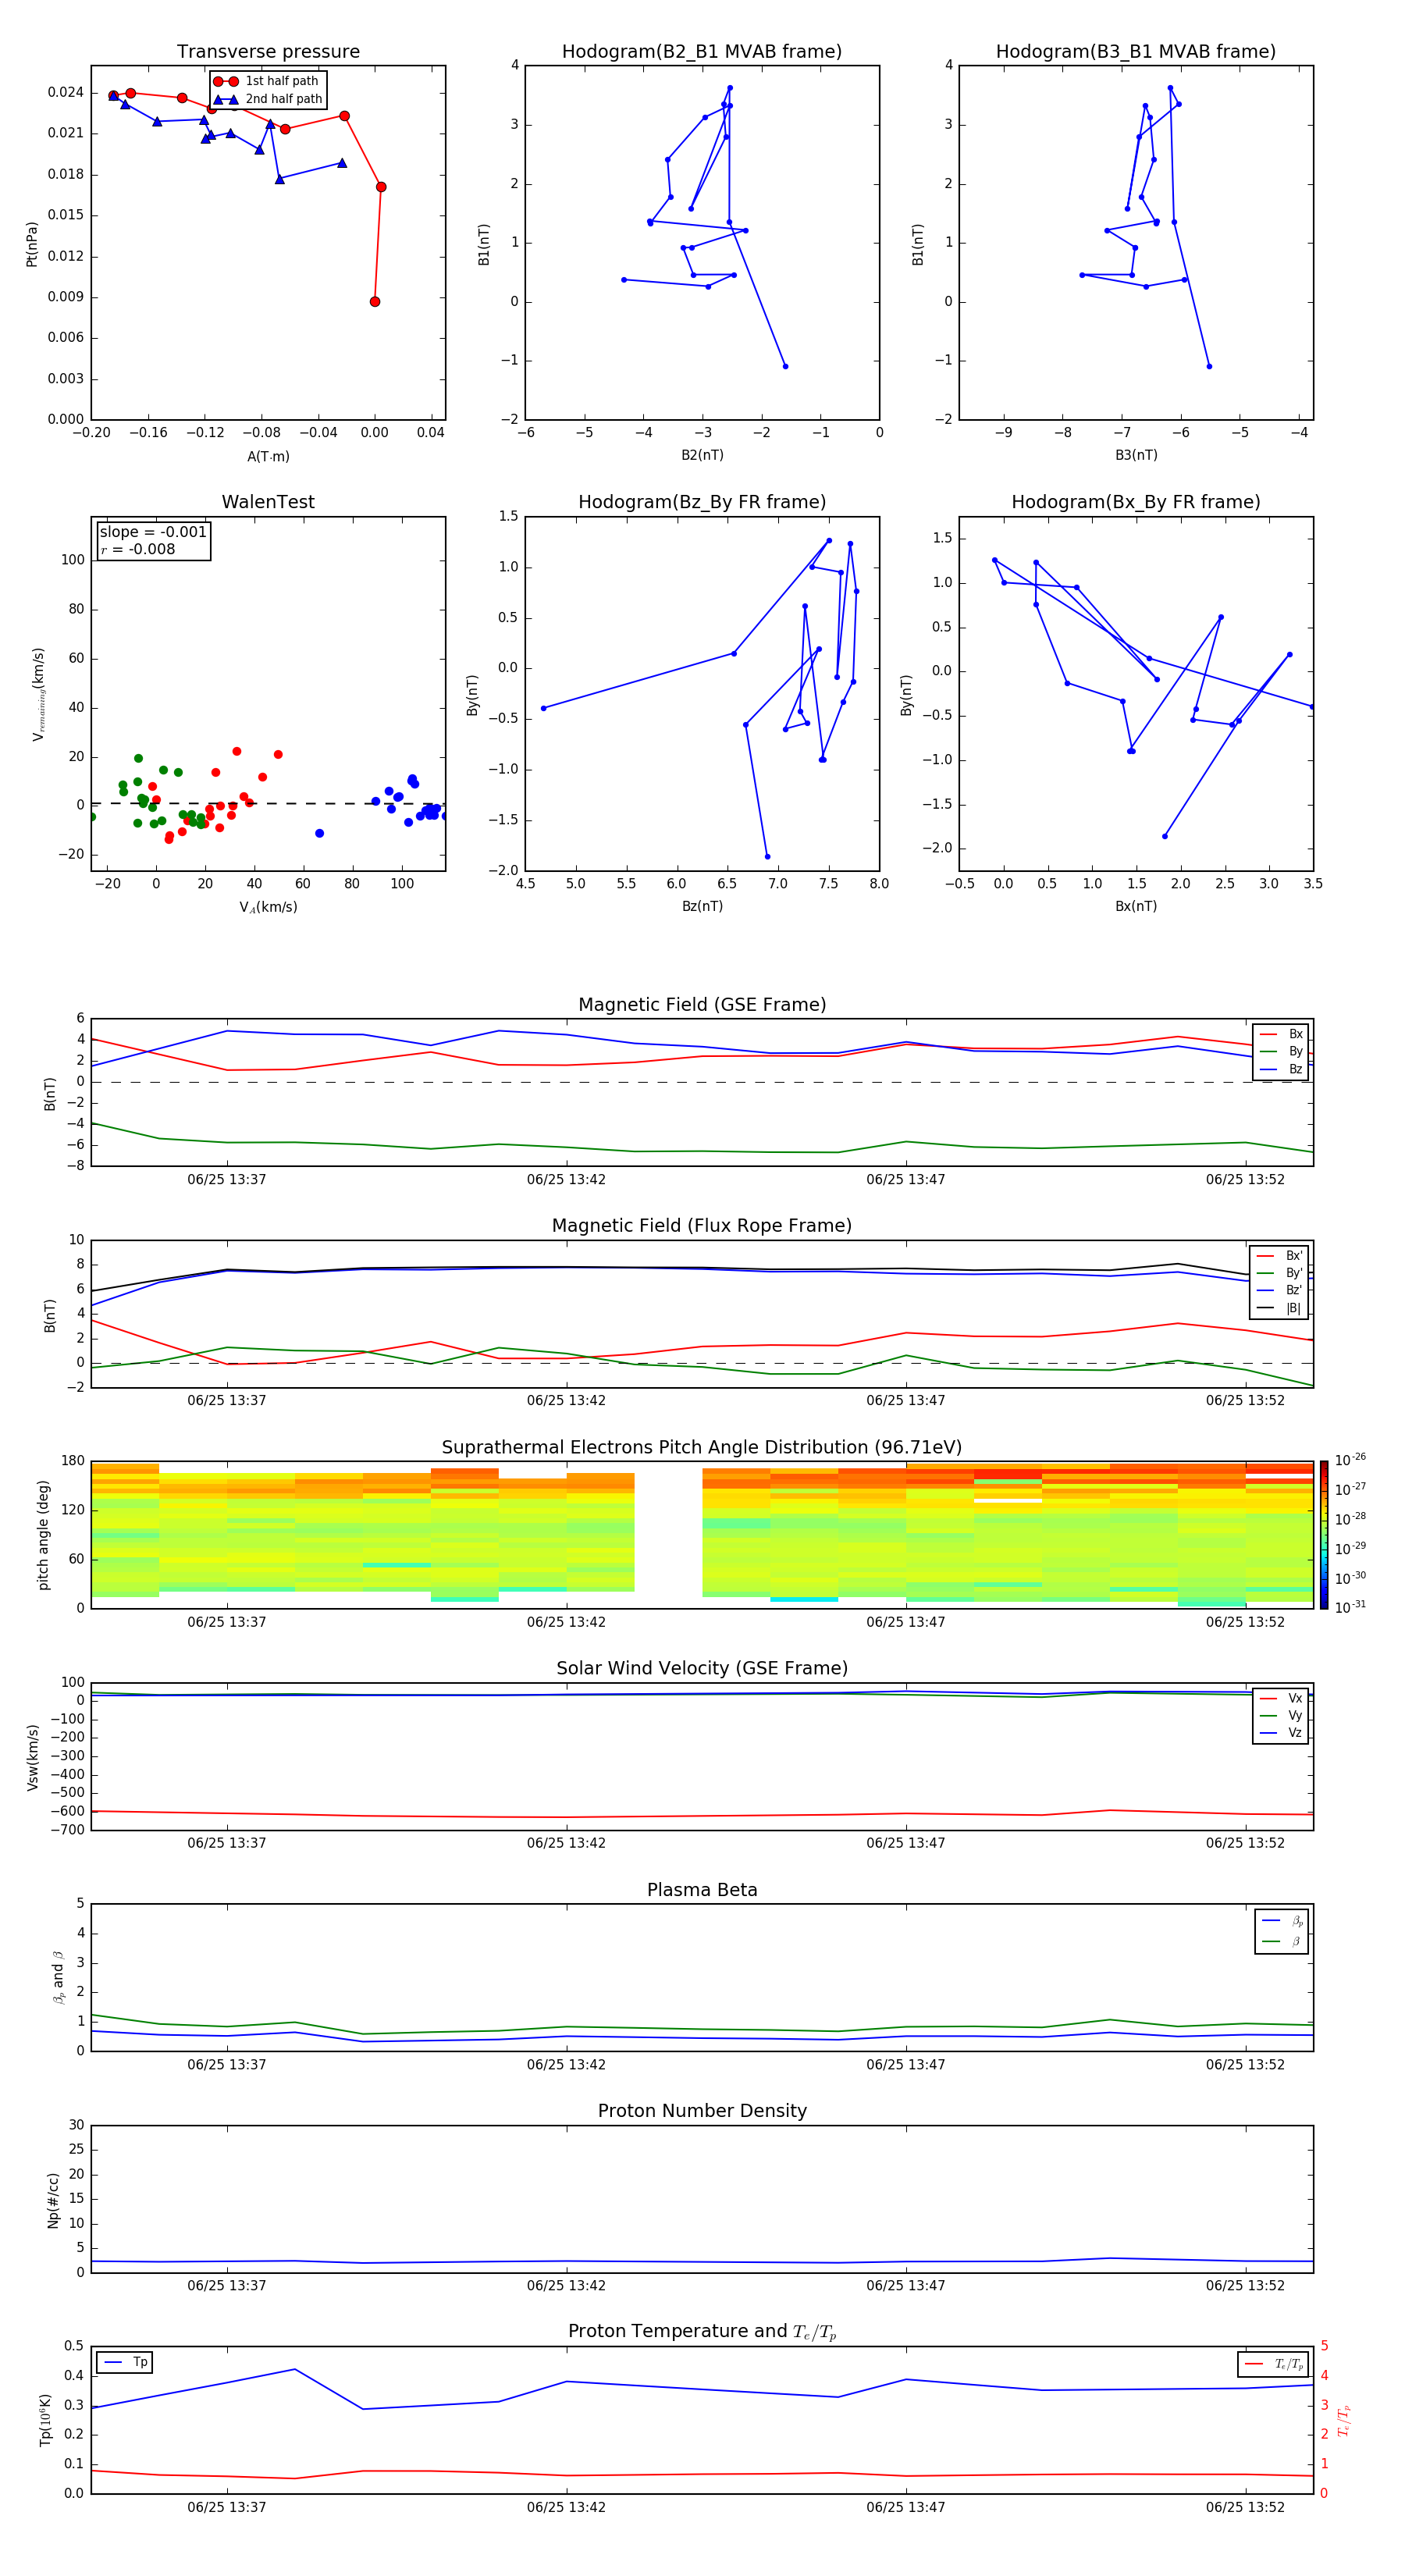Select "Bz'" in the Flux Rope legend
1405x2576 pixels.
pos(1280,1291)
